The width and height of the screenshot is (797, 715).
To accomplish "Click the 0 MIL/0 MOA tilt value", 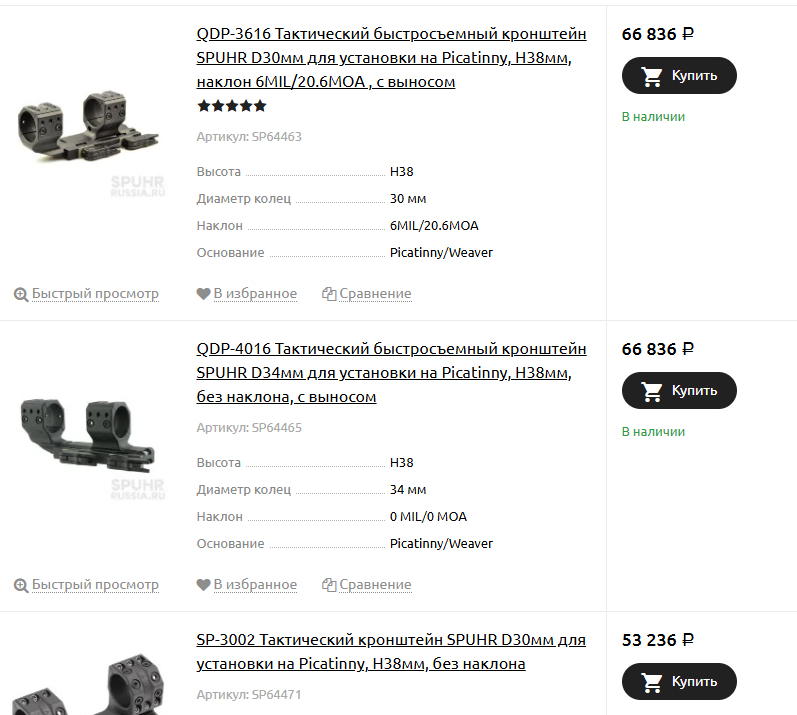I will tap(428, 517).
